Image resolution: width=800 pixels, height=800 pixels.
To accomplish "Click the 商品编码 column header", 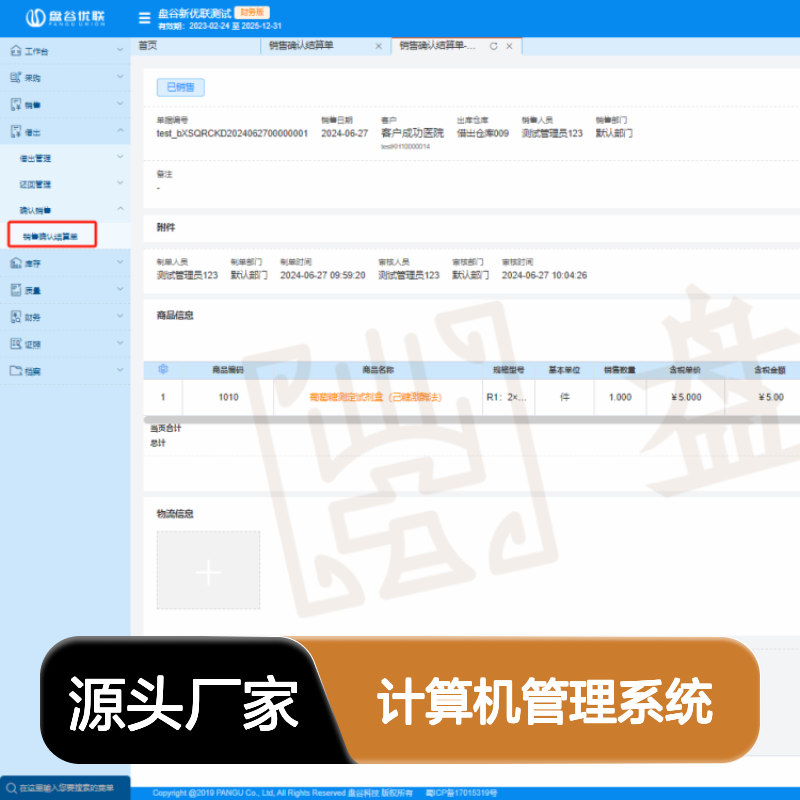I will point(228,370).
